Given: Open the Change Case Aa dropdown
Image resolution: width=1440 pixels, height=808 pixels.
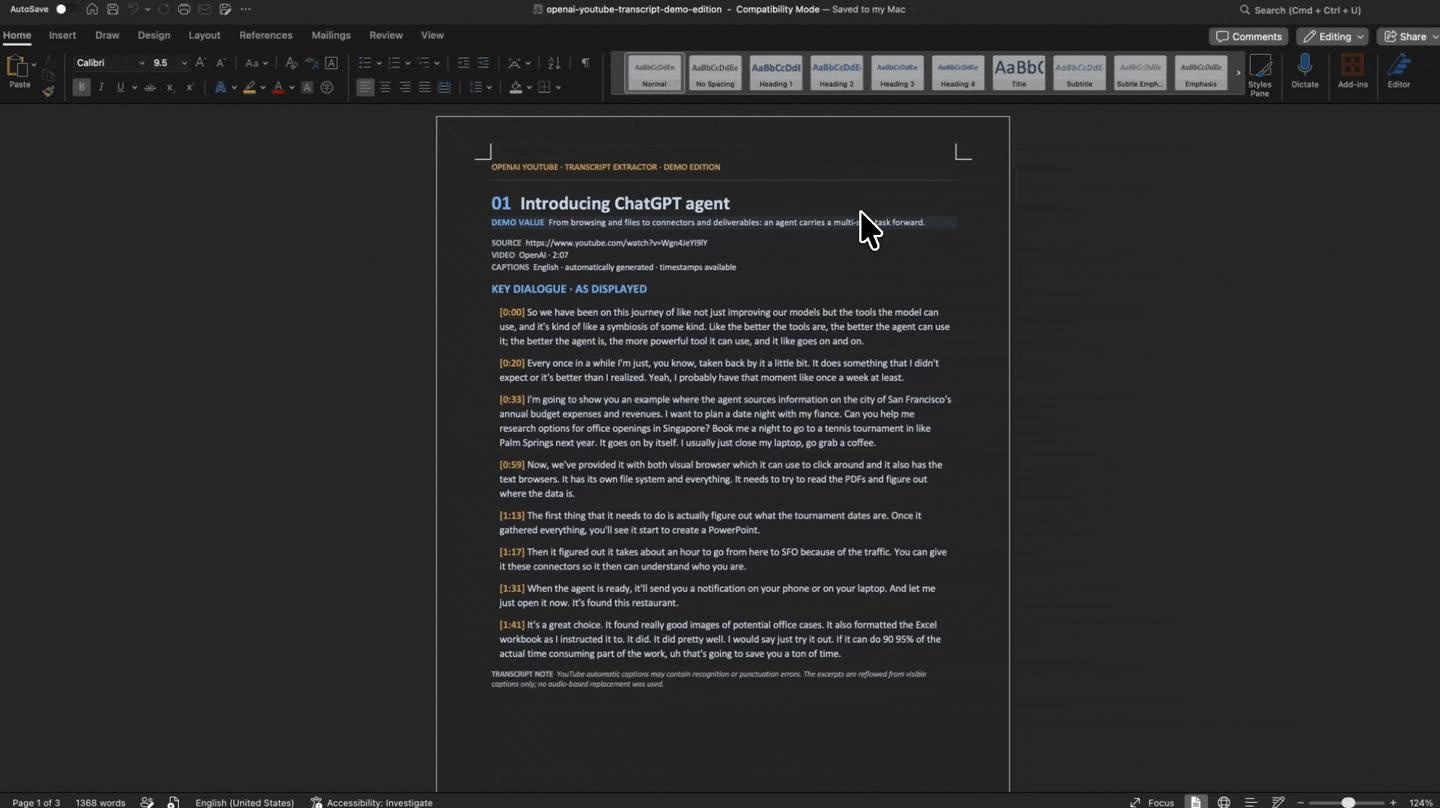Looking at the screenshot, I should coord(255,63).
